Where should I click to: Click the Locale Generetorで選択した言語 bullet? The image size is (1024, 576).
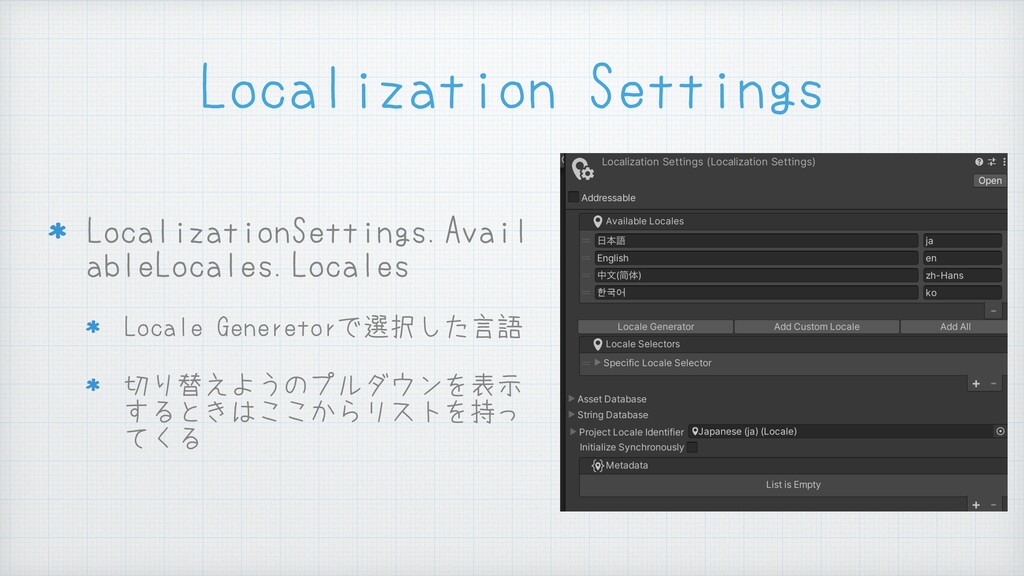click(323, 327)
